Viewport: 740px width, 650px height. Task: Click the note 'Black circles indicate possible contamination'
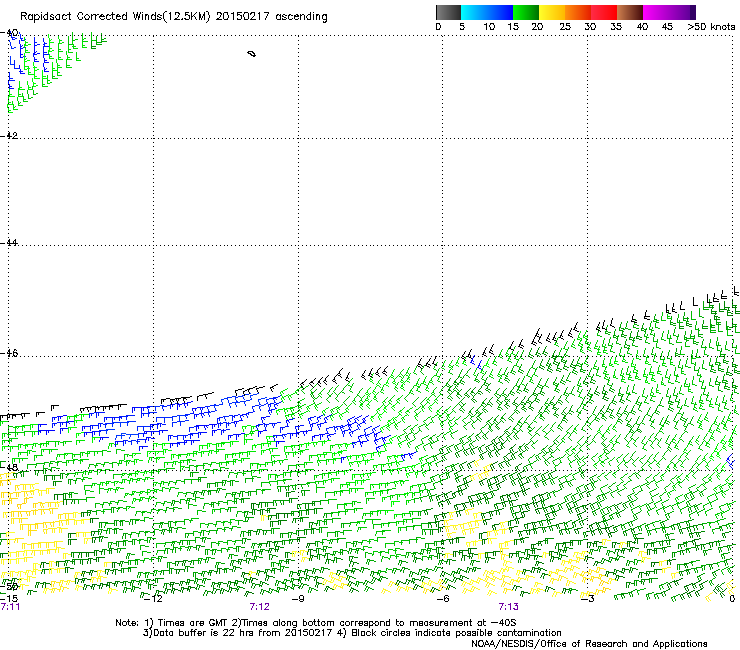click(x=456, y=633)
